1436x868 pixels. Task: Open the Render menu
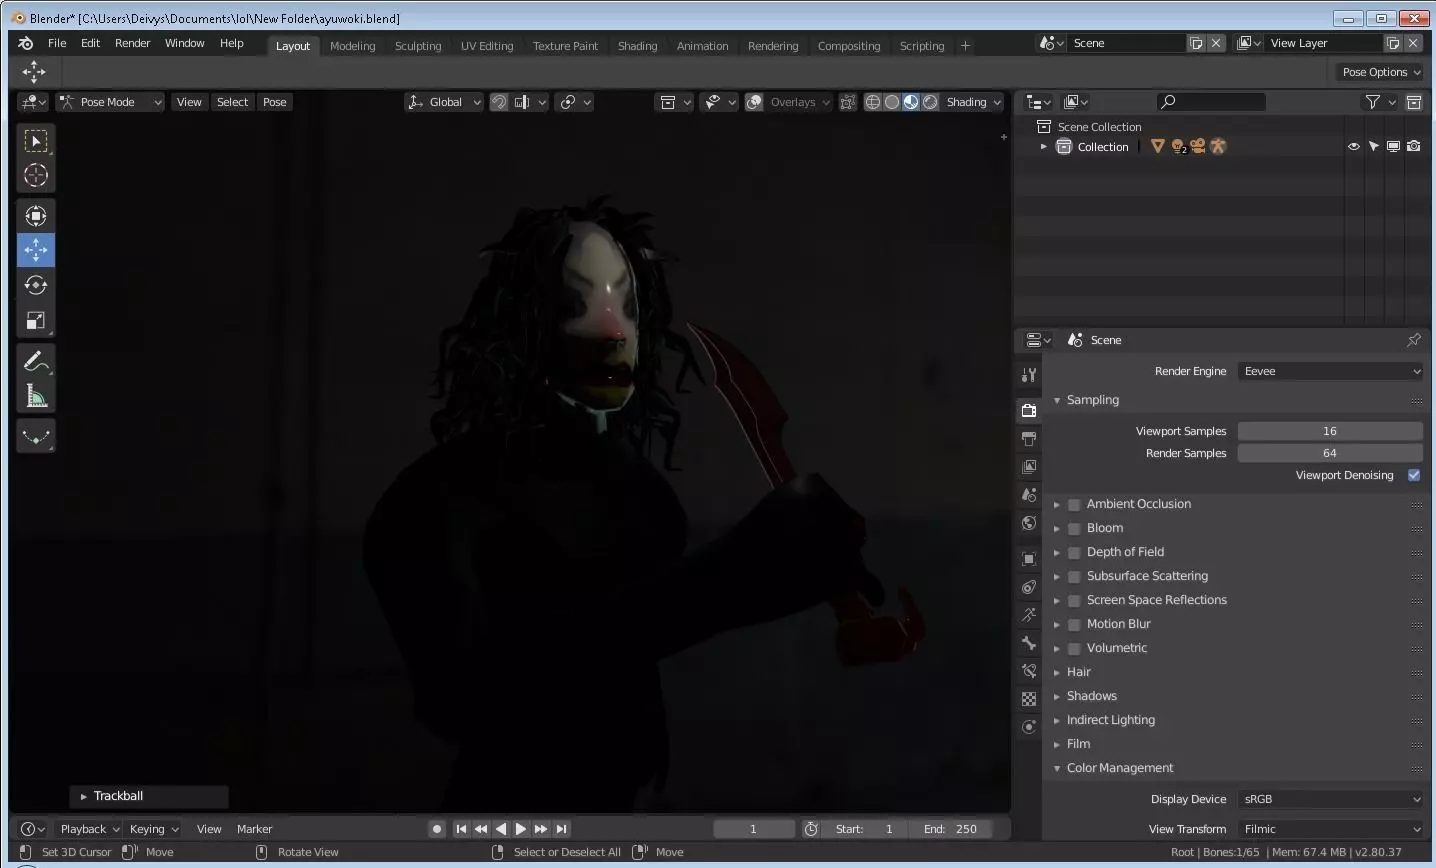[132, 44]
